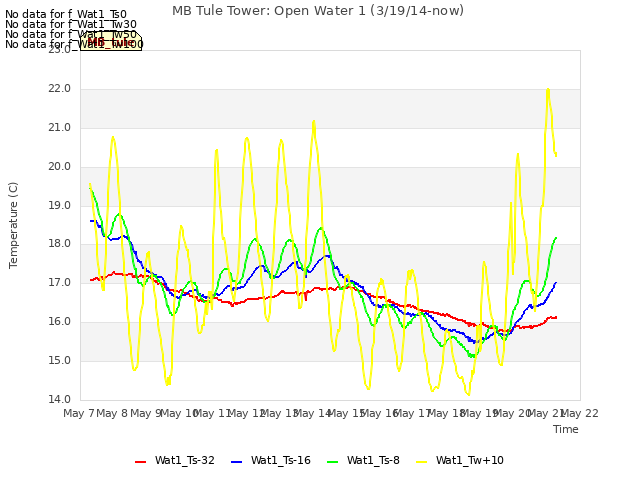Viewport: 640px width, 480px height.
Task: Click the yellow peak near 22.0 on May 21
Action: 548,89
